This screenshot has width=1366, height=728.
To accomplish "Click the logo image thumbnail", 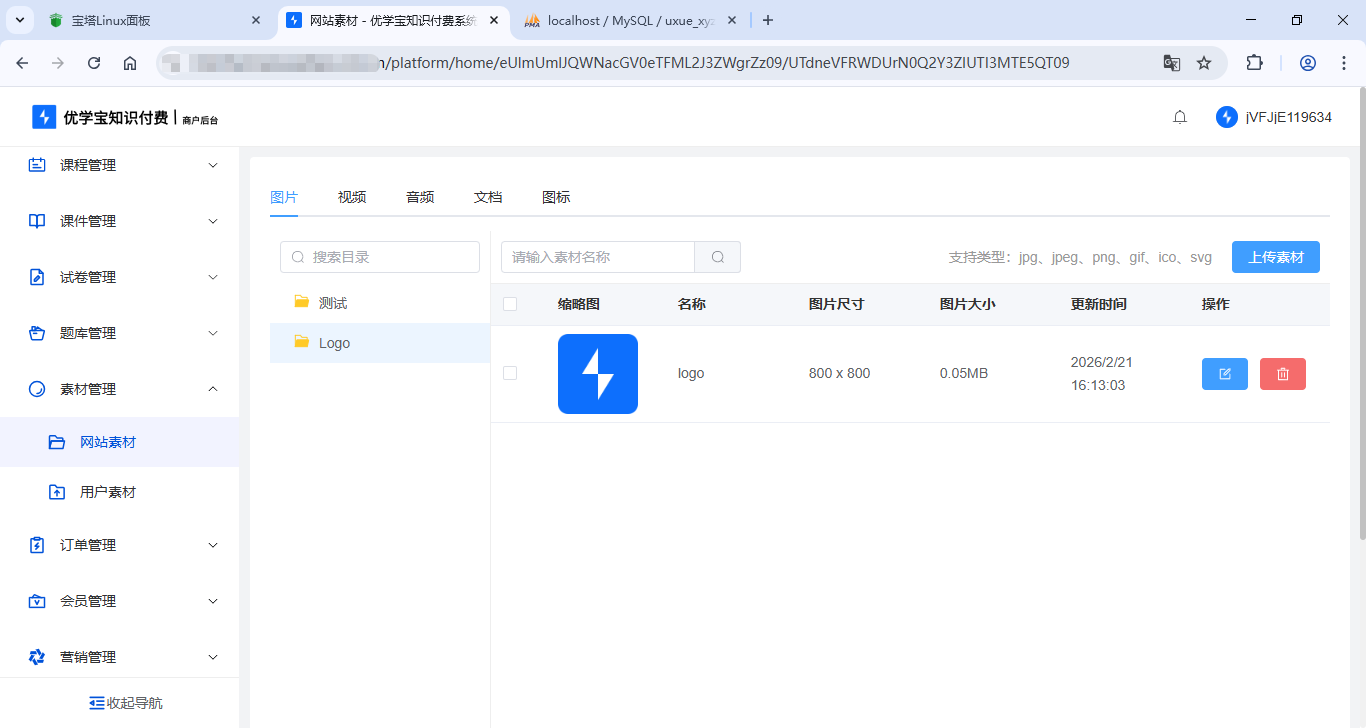I will click(x=597, y=373).
